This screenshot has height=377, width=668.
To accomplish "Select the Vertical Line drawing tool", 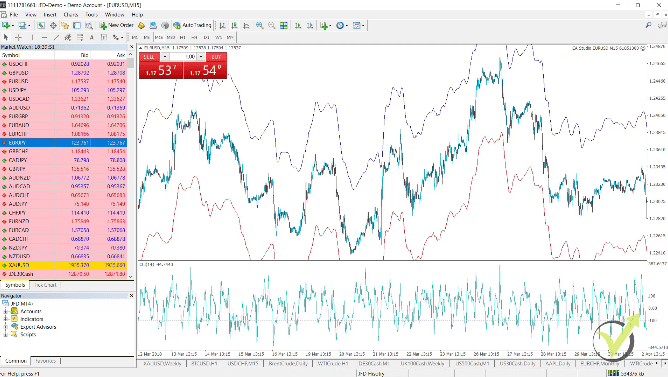I will point(32,37).
